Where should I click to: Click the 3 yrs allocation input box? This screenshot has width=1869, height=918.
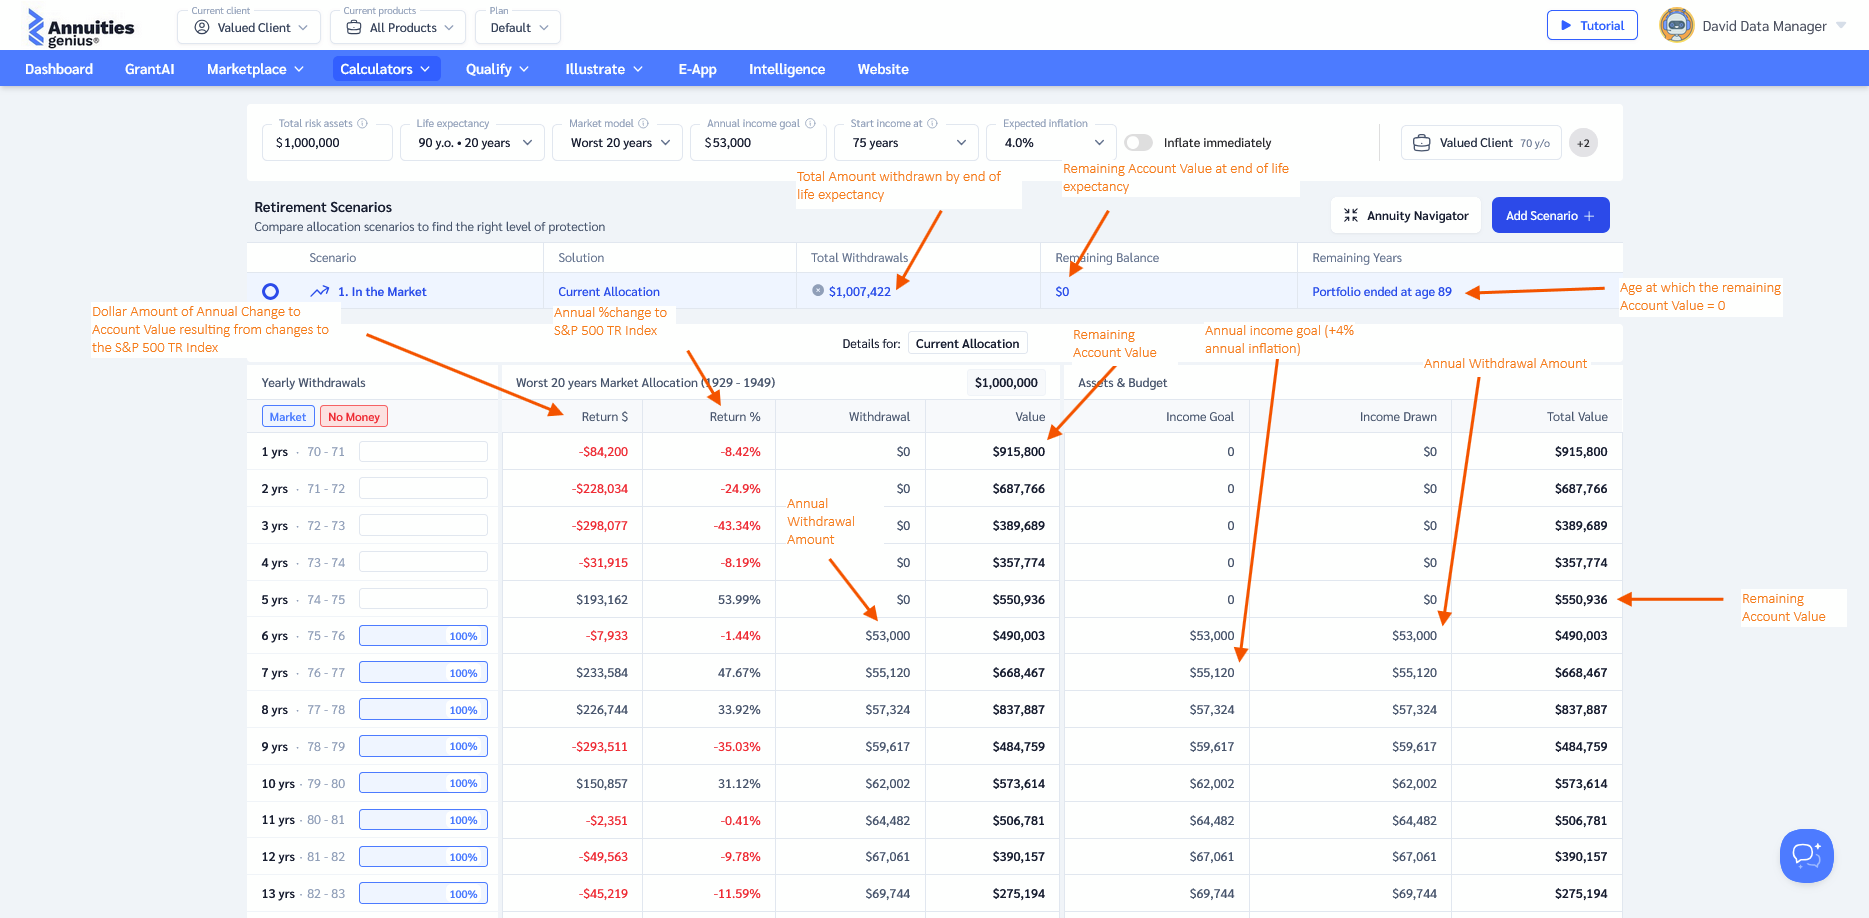click(423, 525)
